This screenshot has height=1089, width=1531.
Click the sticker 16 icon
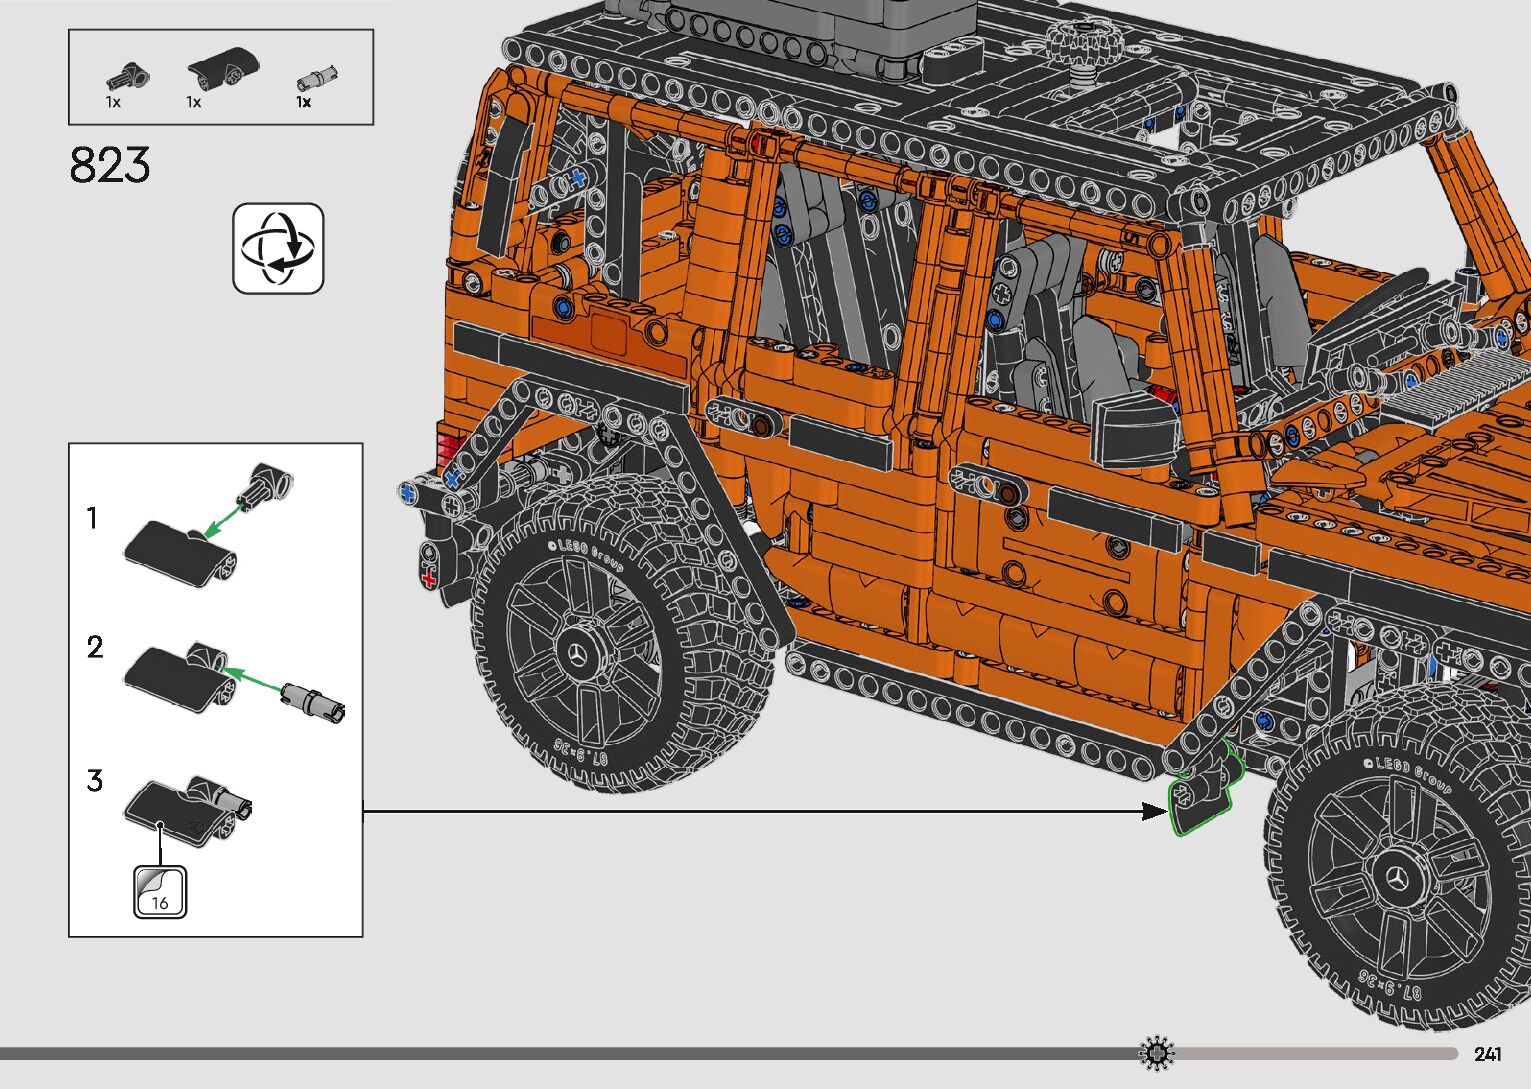[160, 892]
